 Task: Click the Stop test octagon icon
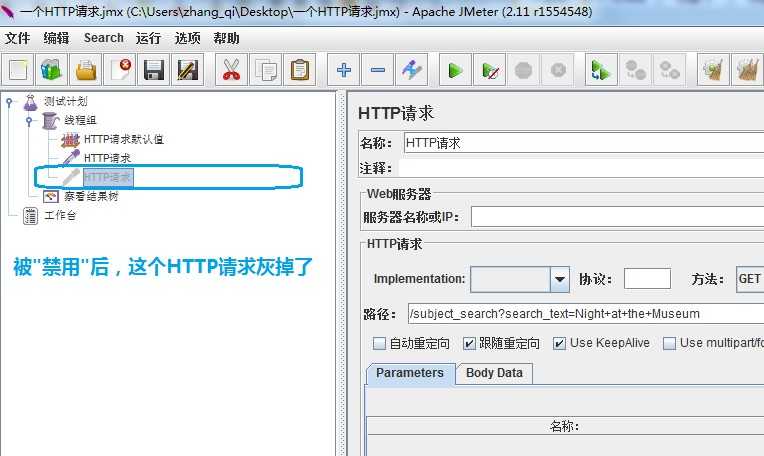pyautogui.click(x=524, y=70)
